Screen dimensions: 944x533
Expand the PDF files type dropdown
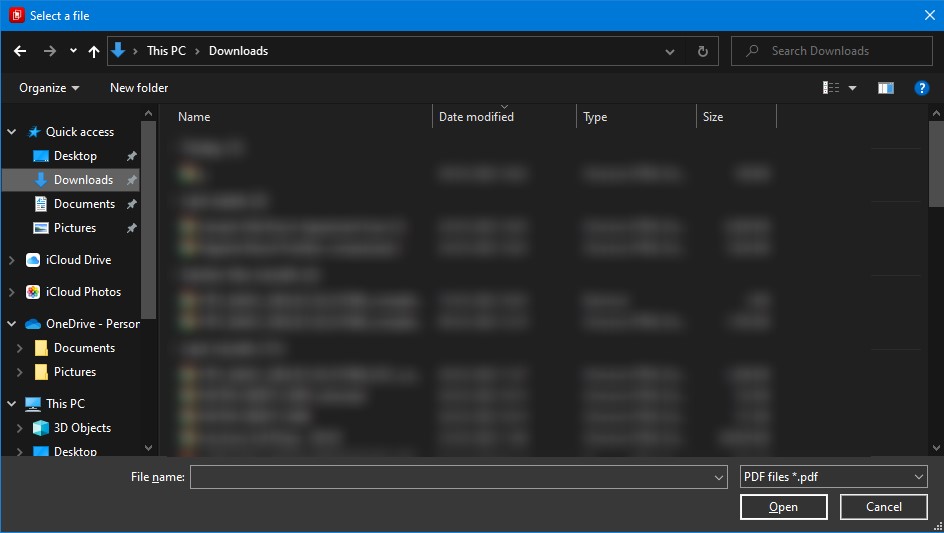(833, 477)
